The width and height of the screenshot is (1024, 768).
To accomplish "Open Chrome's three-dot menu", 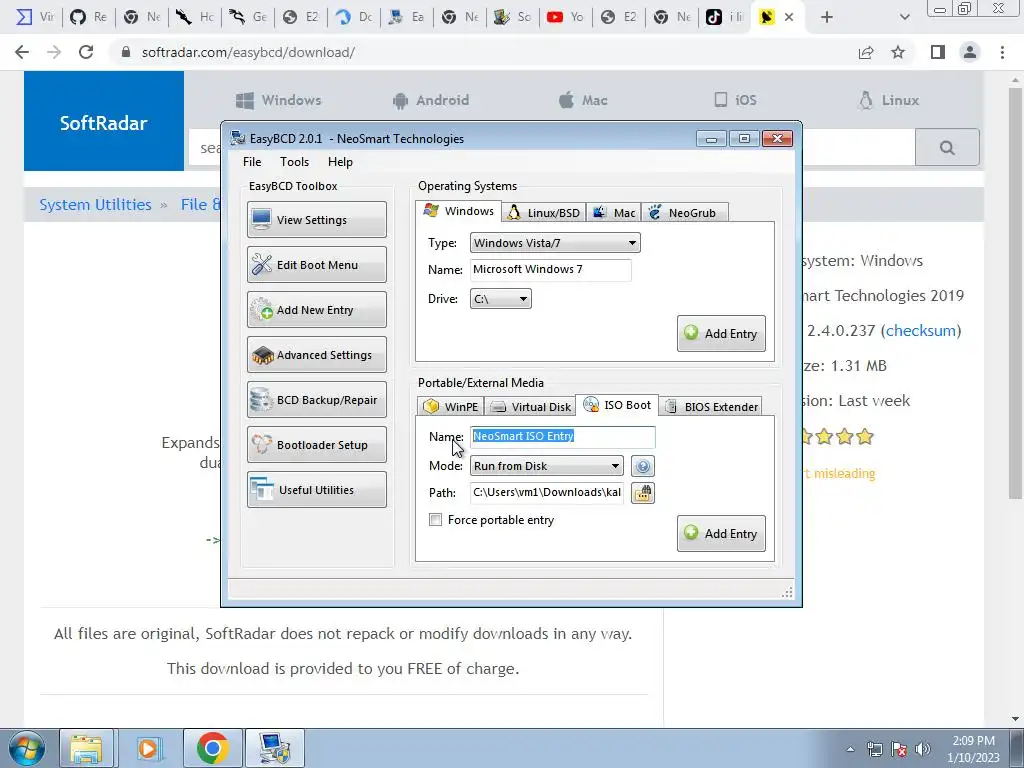I will tap(1002, 52).
